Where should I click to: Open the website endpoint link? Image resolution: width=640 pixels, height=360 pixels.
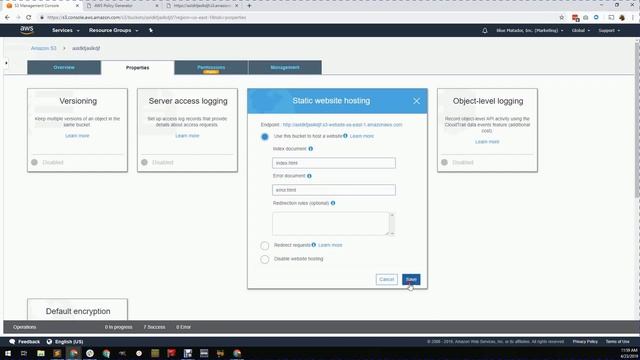[x=342, y=124]
